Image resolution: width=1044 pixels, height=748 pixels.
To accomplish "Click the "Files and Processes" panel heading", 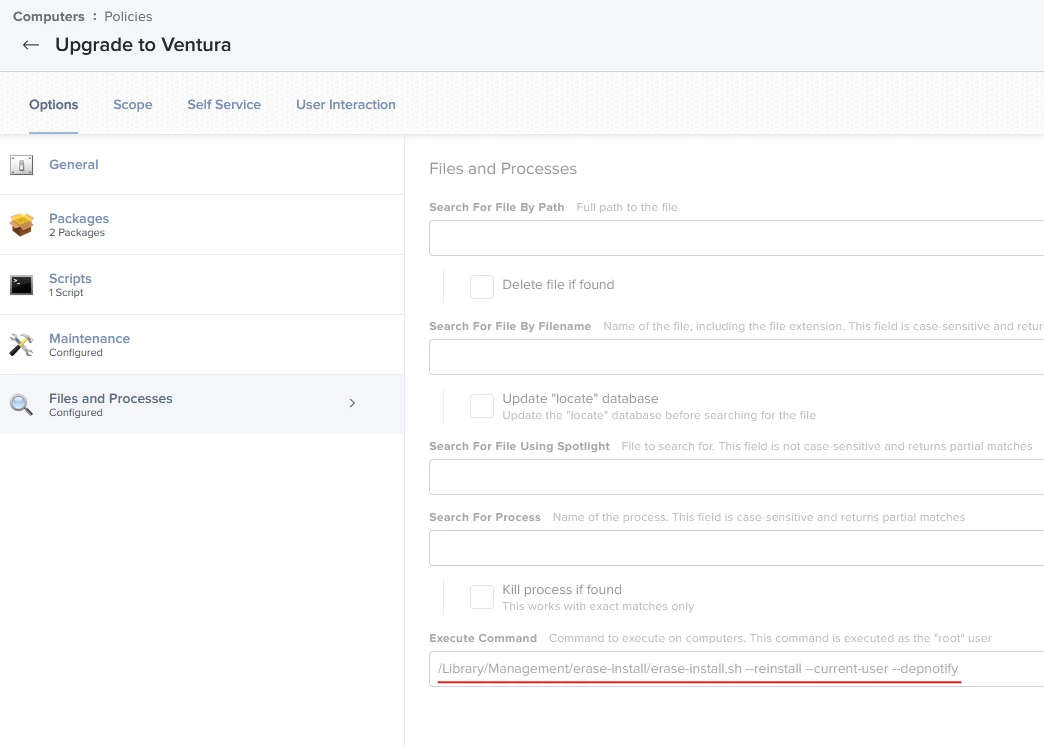I will tap(503, 169).
